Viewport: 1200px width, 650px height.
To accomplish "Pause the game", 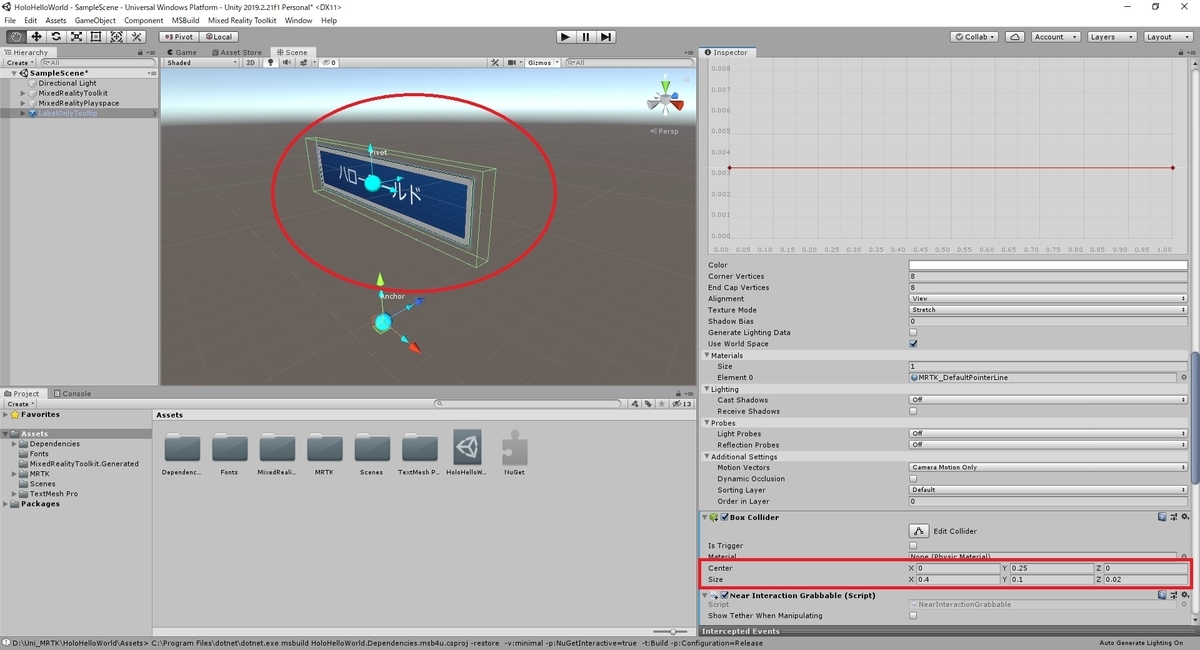I will pyautogui.click(x=585, y=37).
